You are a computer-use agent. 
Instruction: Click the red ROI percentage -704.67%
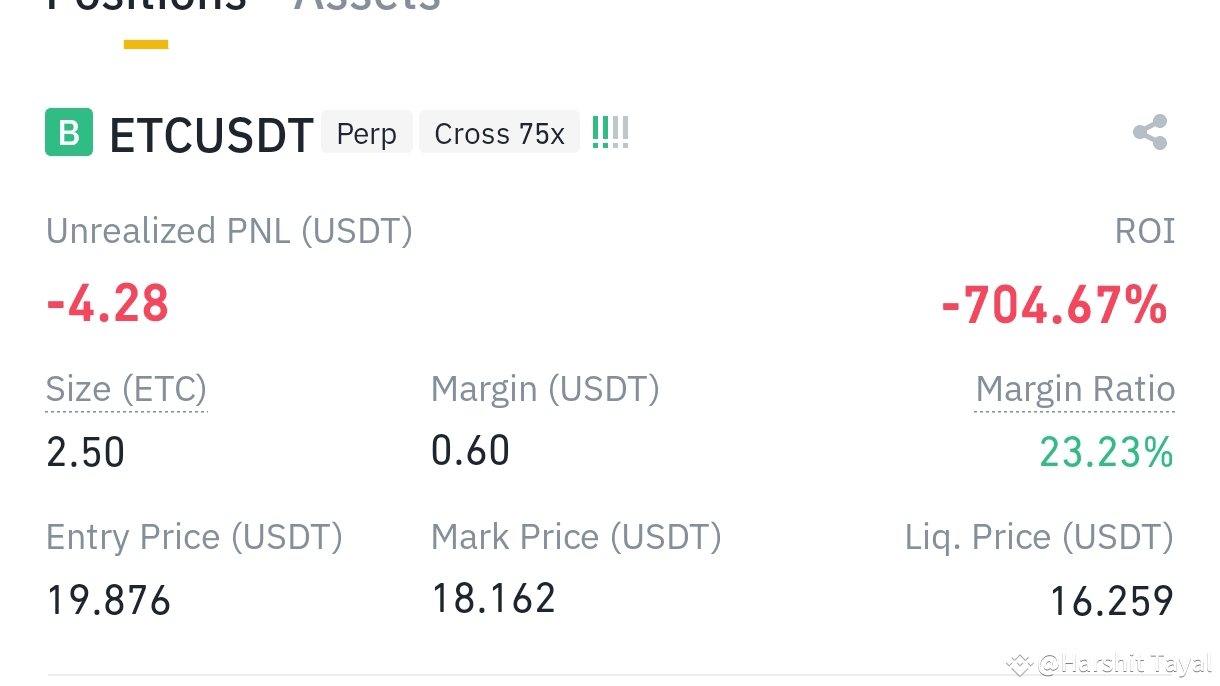point(1054,303)
